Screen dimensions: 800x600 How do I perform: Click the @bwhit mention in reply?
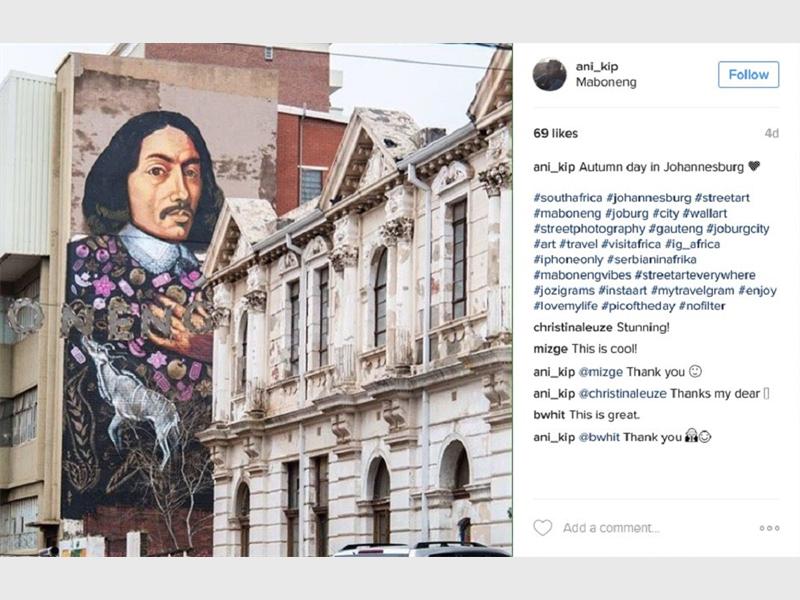click(x=599, y=437)
